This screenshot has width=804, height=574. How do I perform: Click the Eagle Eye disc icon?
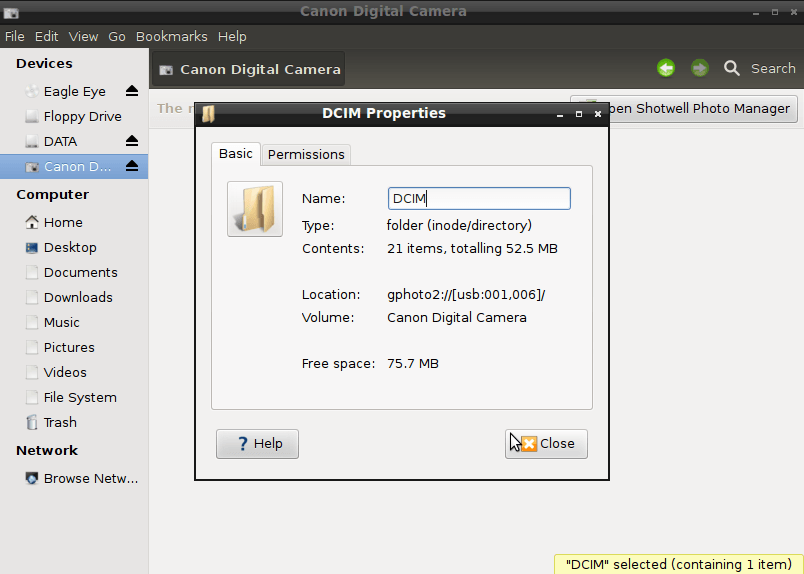tap(32, 91)
